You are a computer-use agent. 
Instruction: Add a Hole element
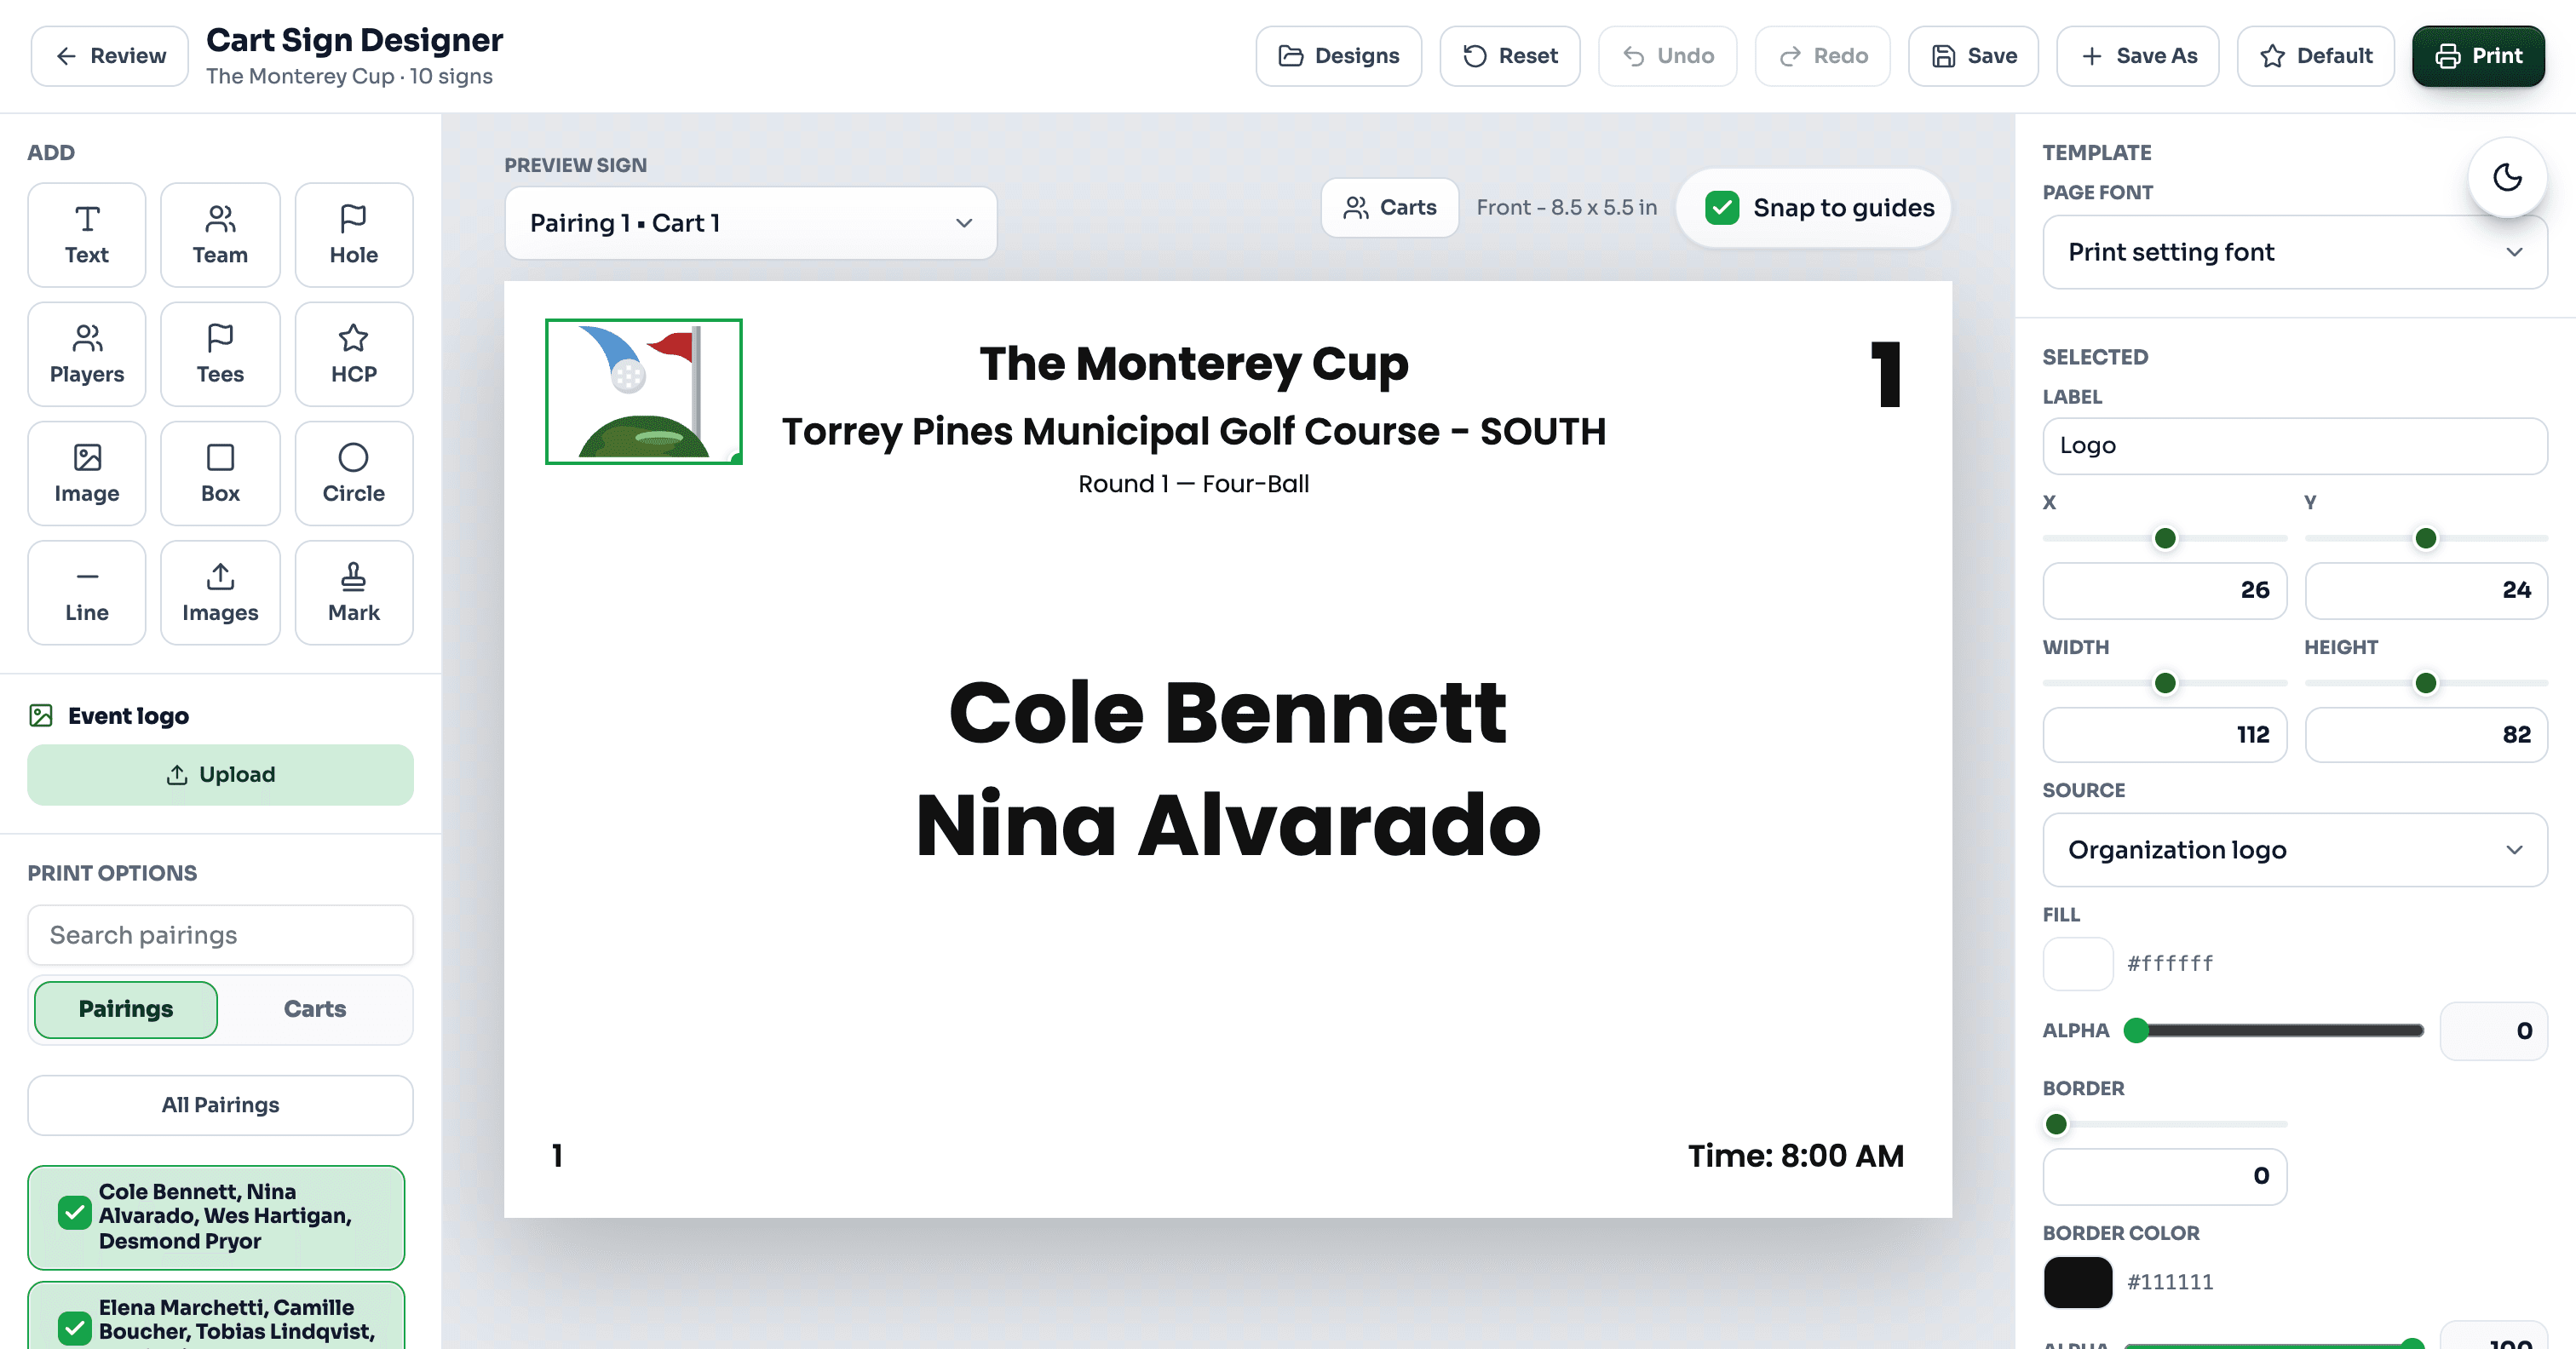pos(354,235)
